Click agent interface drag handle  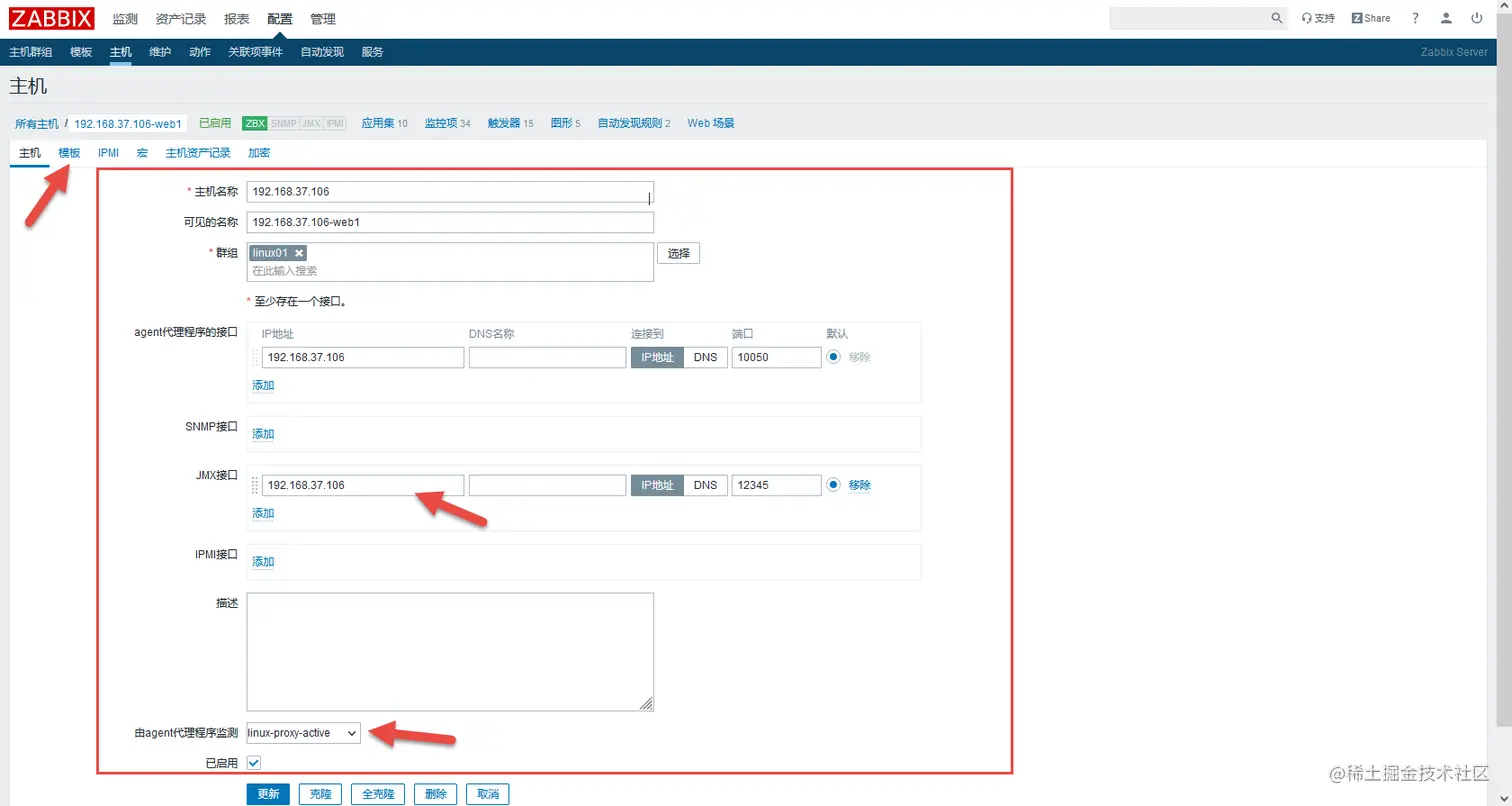pyautogui.click(x=254, y=357)
